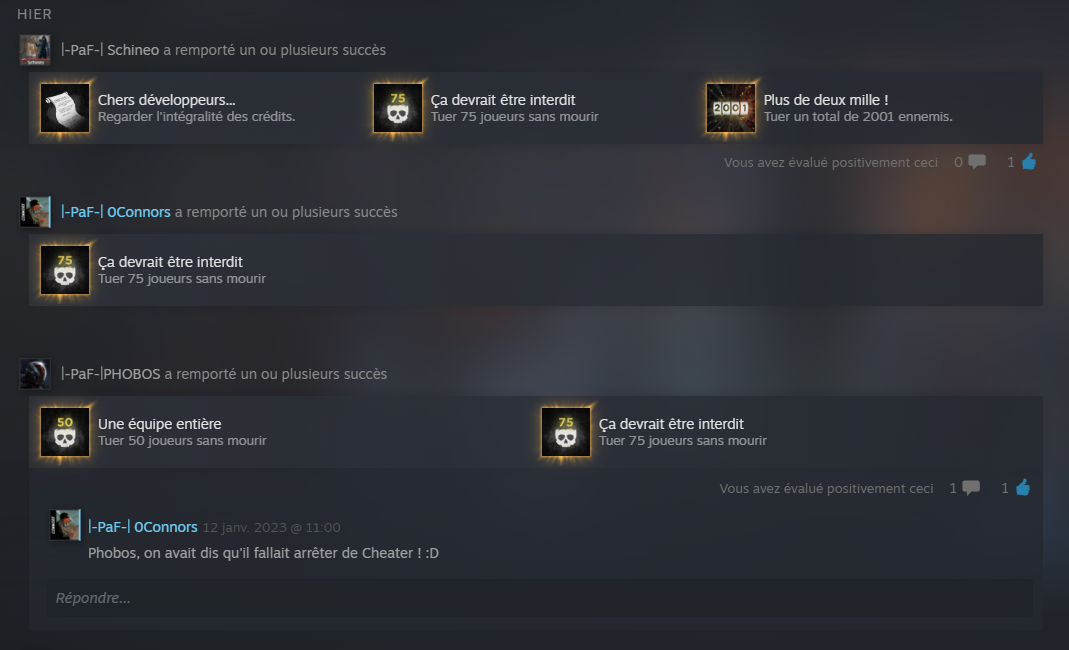Click OConnors' avatar in the comment
1069x650 pixels.
(x=65, y=525)
